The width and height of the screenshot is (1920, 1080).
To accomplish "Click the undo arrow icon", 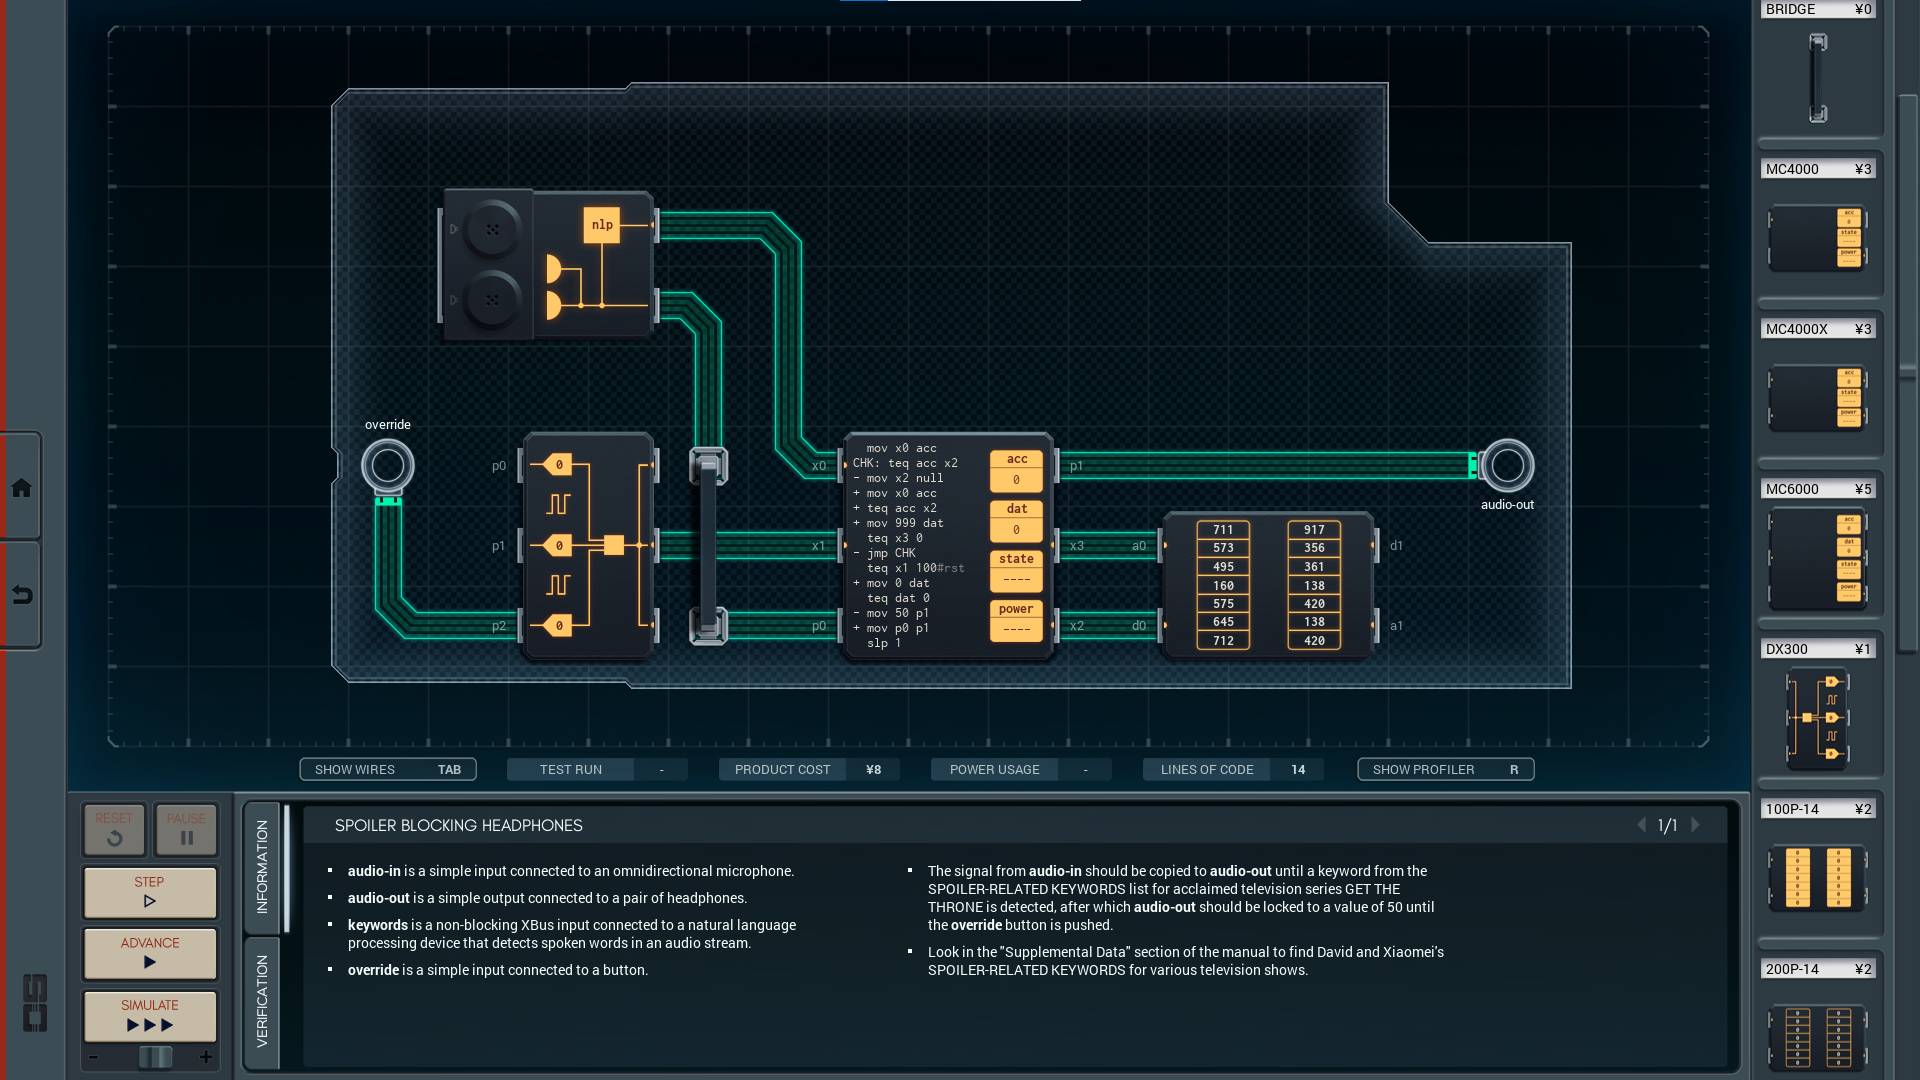I will tap(21, 595).
